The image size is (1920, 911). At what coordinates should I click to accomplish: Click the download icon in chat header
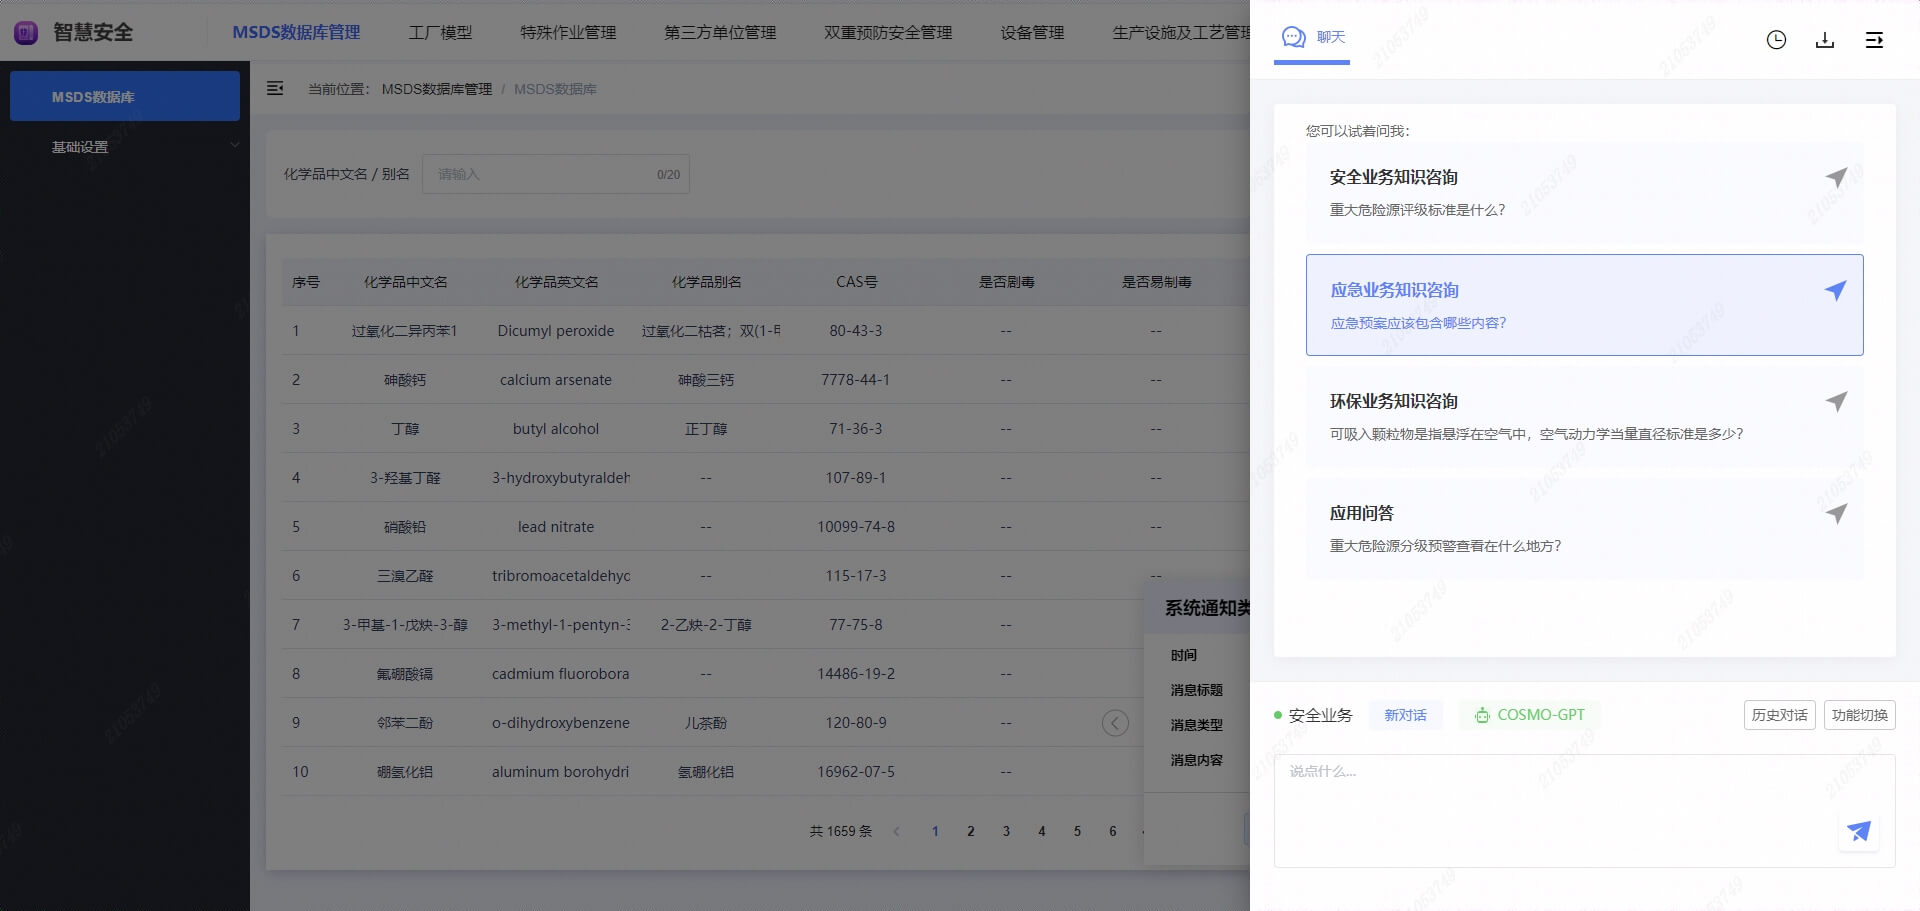[1825, 40]
